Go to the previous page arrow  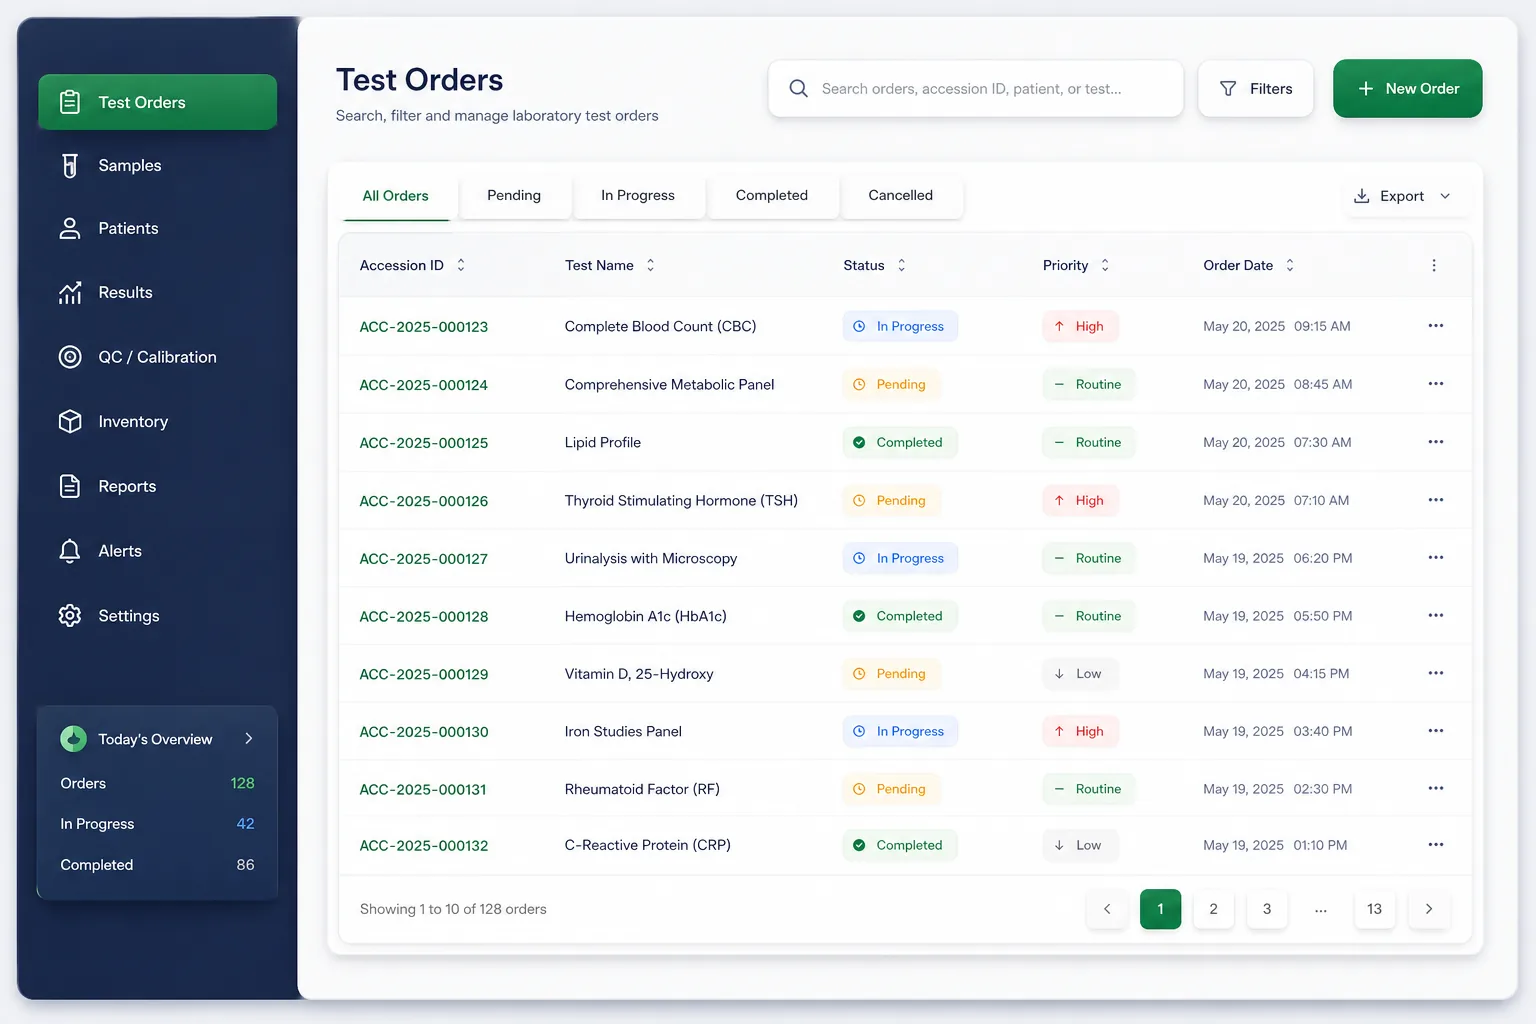pyautogui.click(x=1107, y=909)
